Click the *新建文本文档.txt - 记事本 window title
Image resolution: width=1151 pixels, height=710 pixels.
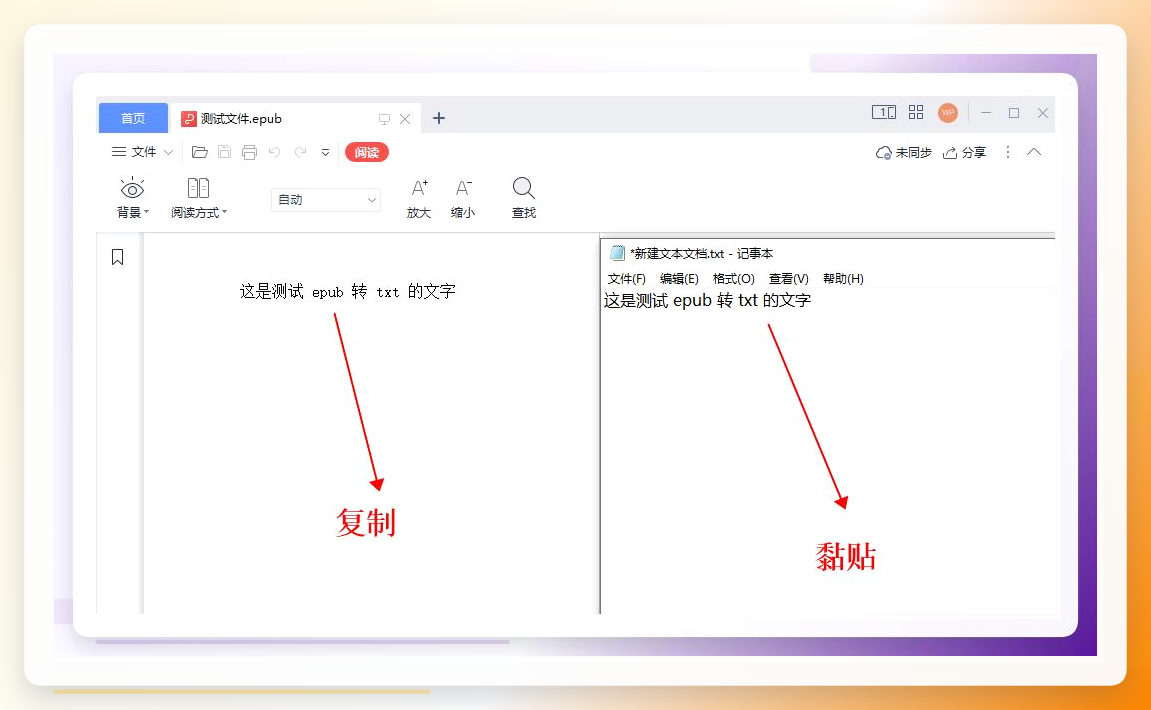[x=702, y=253]
